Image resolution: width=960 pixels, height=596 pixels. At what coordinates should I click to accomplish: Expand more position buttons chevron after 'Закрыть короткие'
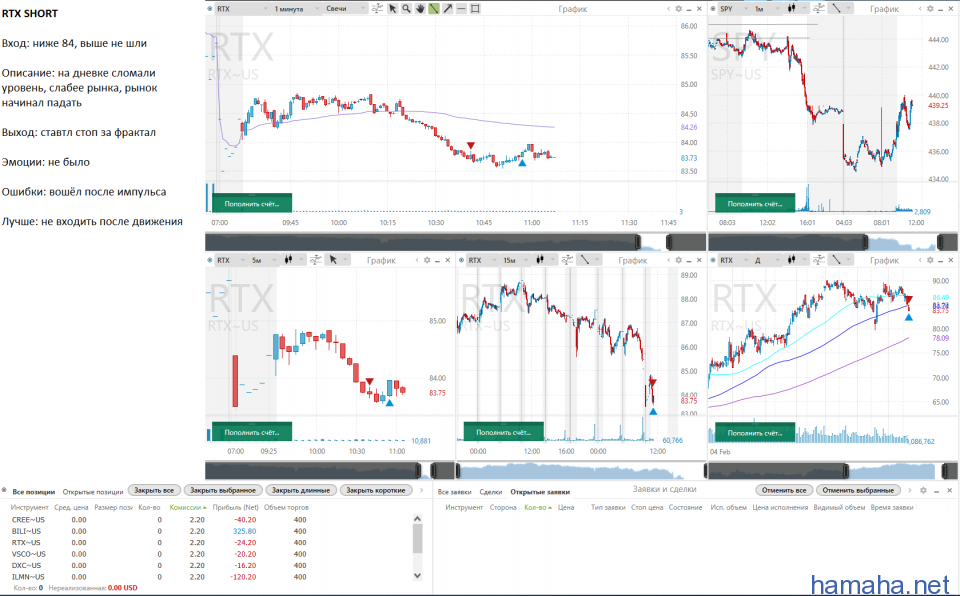pos(421,491)
